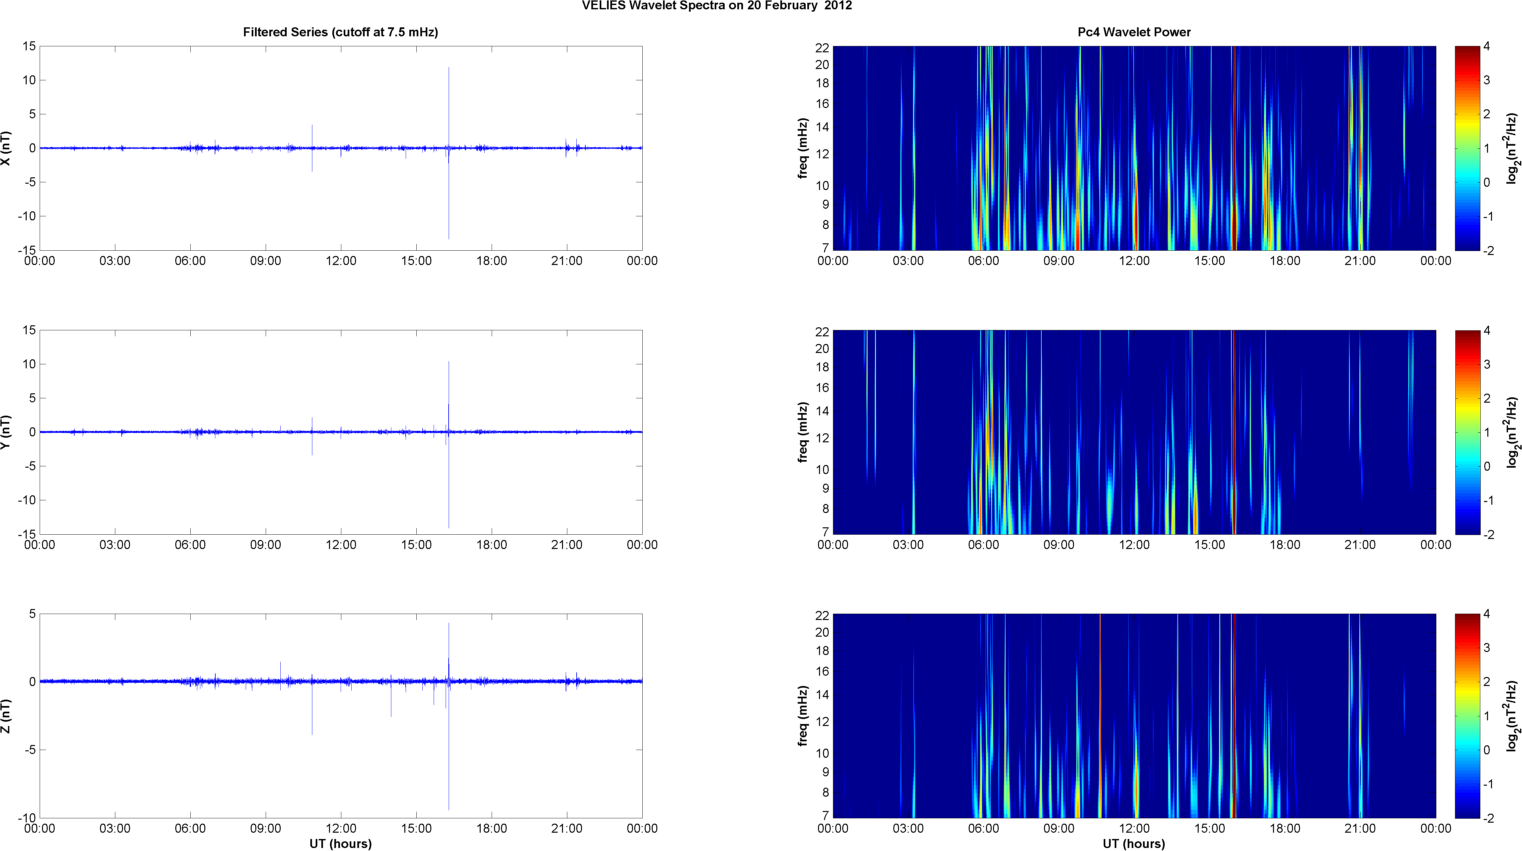Select the 'Y (nT)' axis label
1522x851 pixels.
point(6,432)
